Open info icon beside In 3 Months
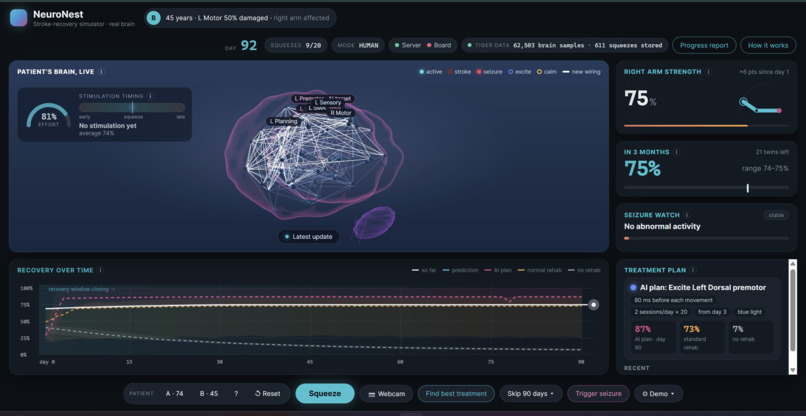The image size is (806, 416). pyautogui.click(x=676, y=152)
